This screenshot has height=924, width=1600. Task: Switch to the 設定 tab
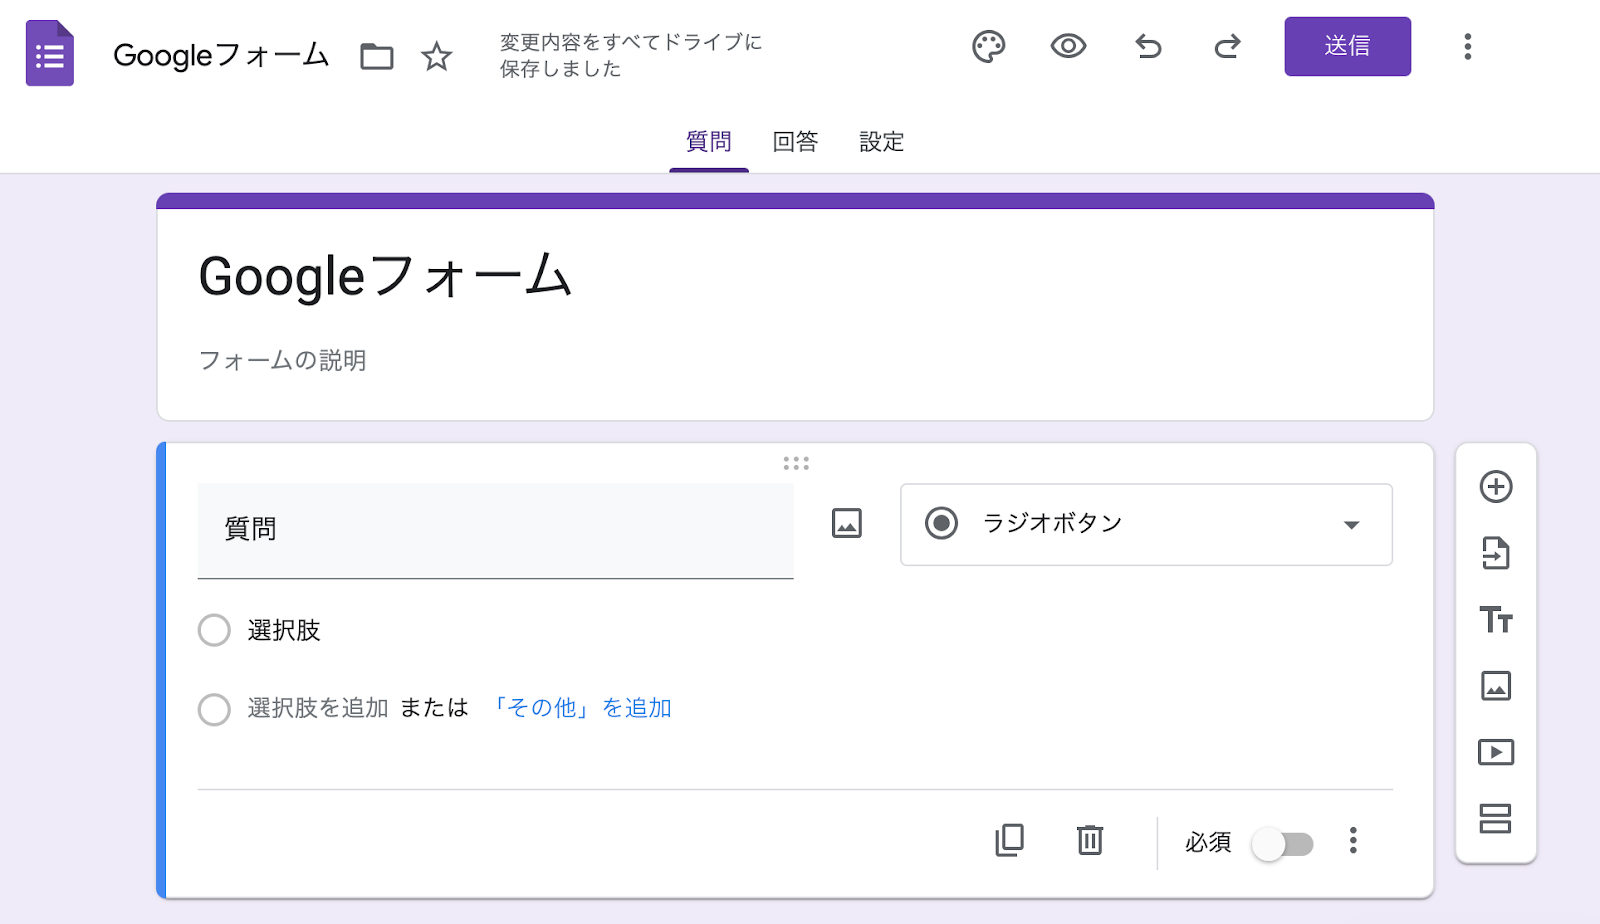[x=881, y=142]
